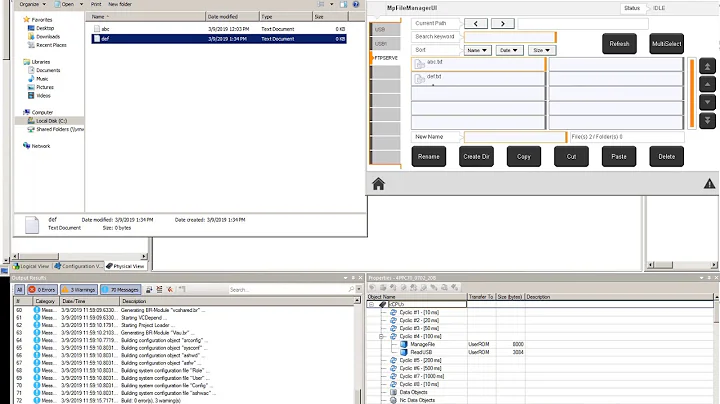The height and width of the screenshot is (404, 720).
Task: Switch to Configuration View tab
Action: click(78, 266)
